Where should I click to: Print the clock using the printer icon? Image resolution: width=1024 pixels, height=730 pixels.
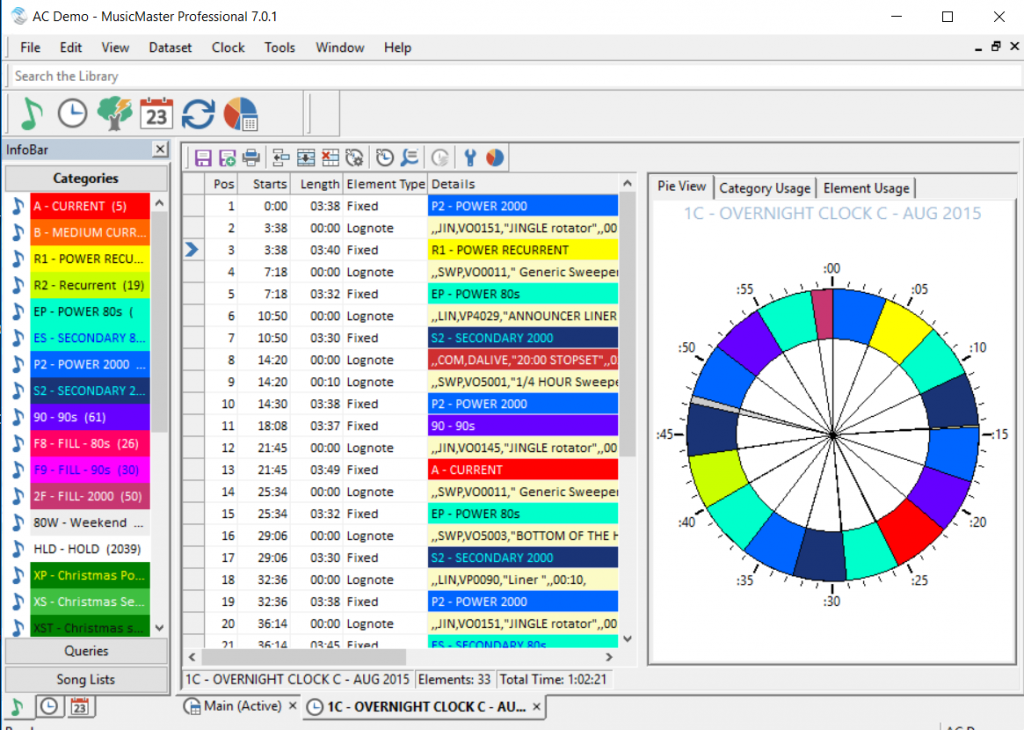(x=251, y=158)
